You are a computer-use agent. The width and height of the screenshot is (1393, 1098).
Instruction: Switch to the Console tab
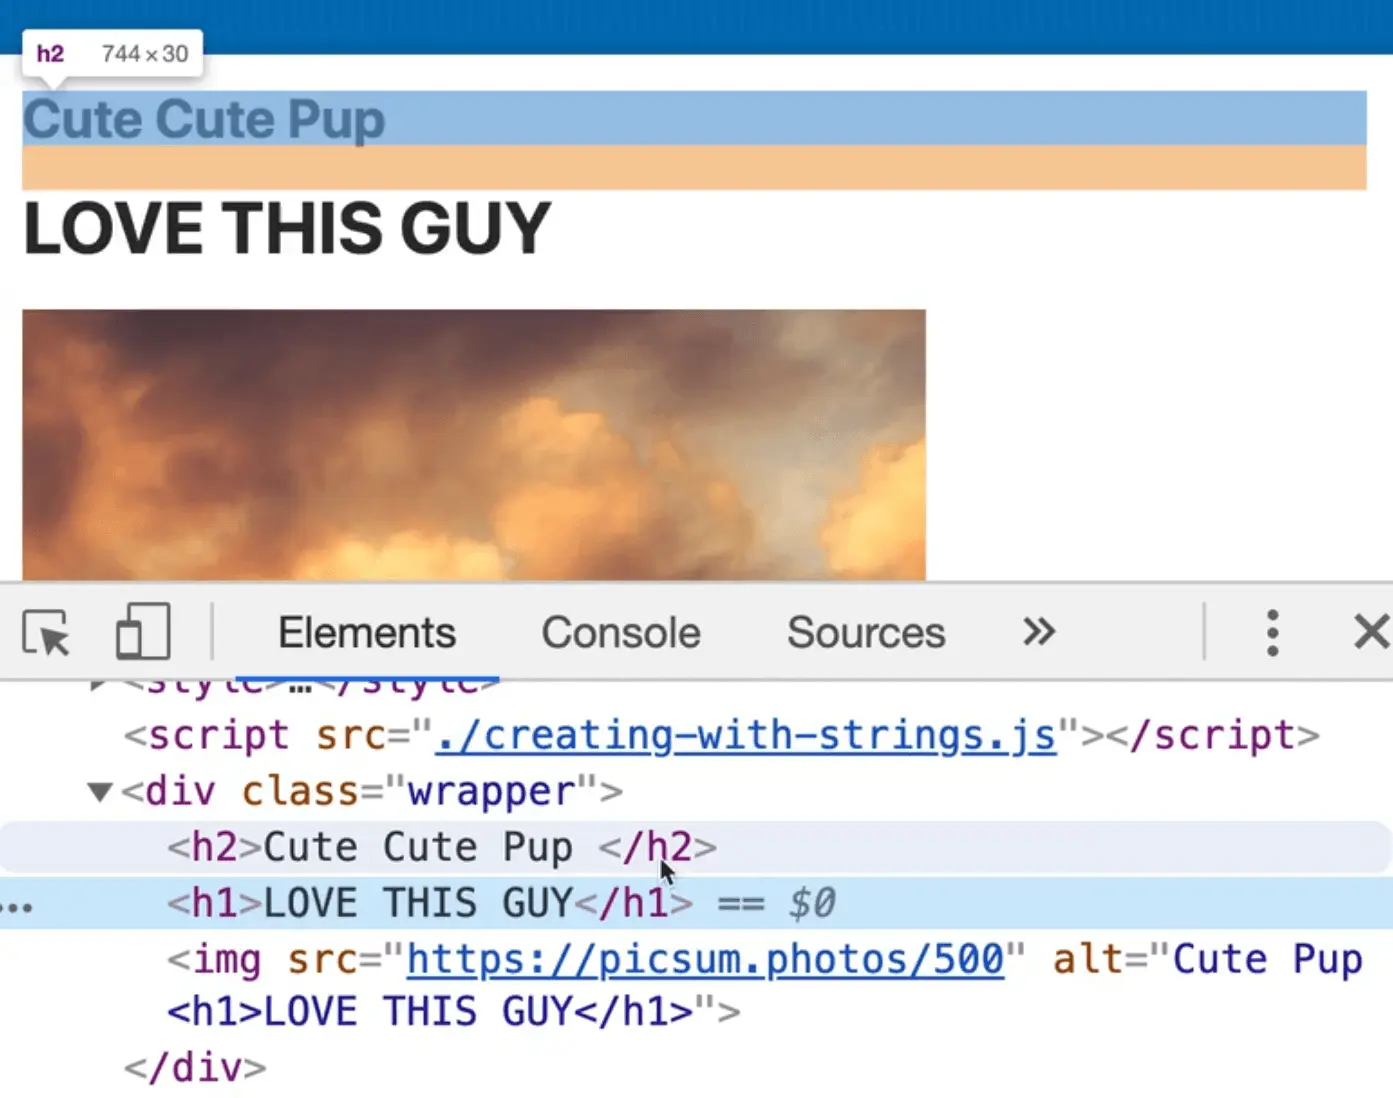coord(620,633)
